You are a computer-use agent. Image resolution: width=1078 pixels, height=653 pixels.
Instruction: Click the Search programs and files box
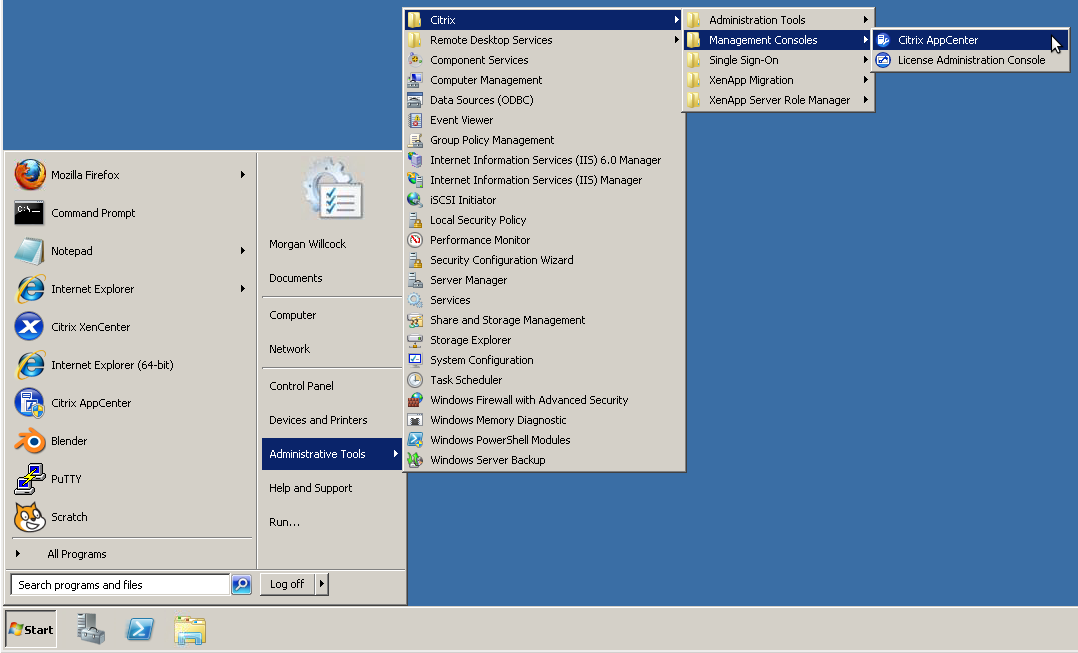coord(120,584)
